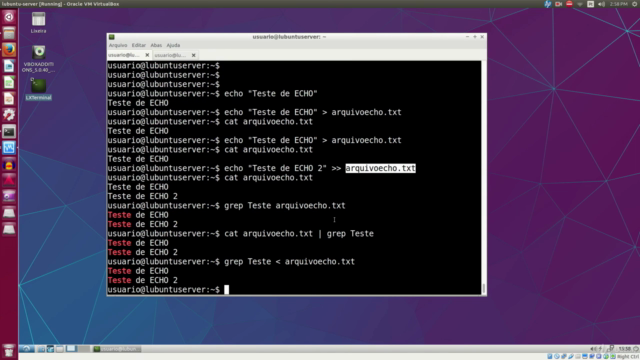
Task: Launch Firefox from the dock
Action: [9, 49]
